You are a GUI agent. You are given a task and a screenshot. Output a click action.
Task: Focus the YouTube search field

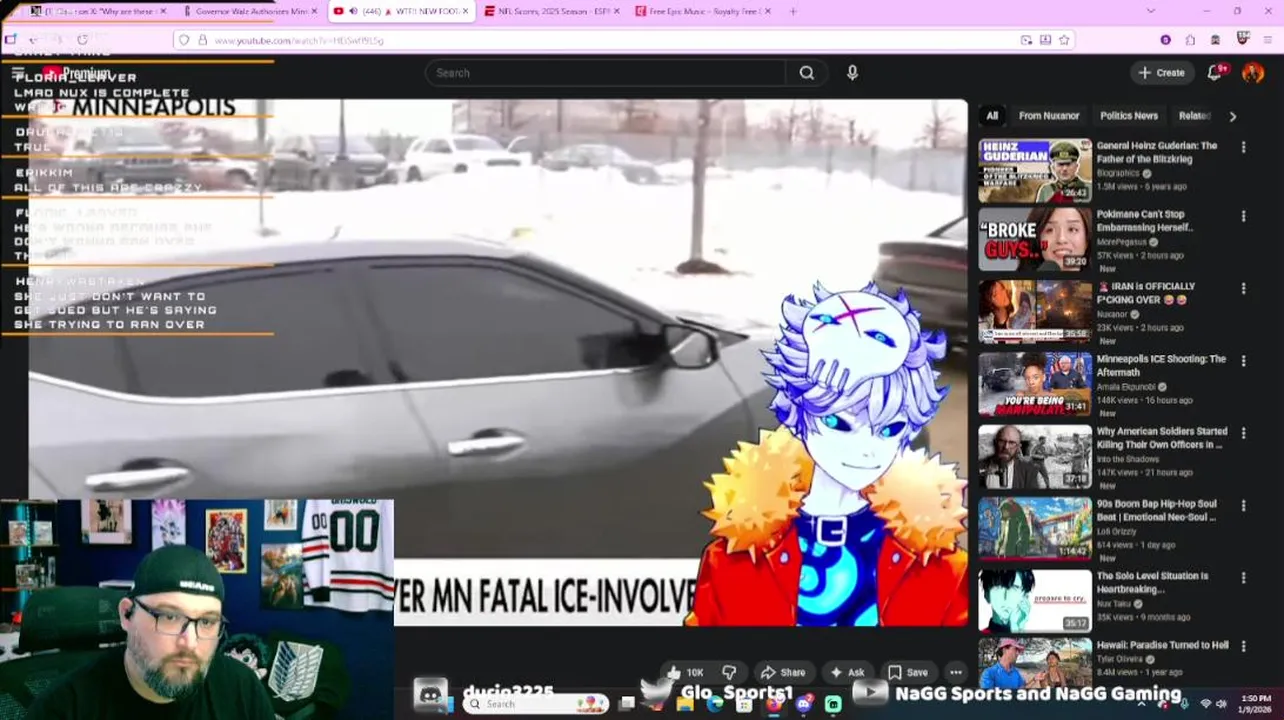pos(607,73)
